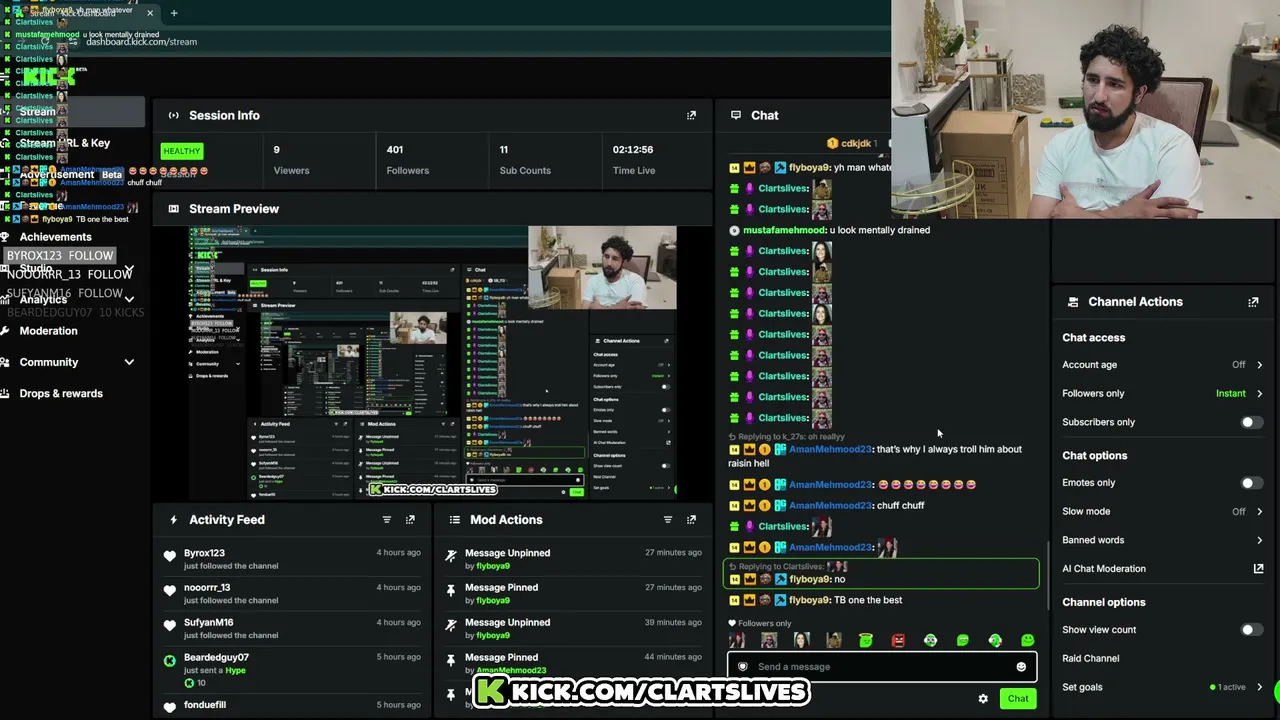Click the chat scrollbar
The image size is (1280, 720).
[1048, 575]
